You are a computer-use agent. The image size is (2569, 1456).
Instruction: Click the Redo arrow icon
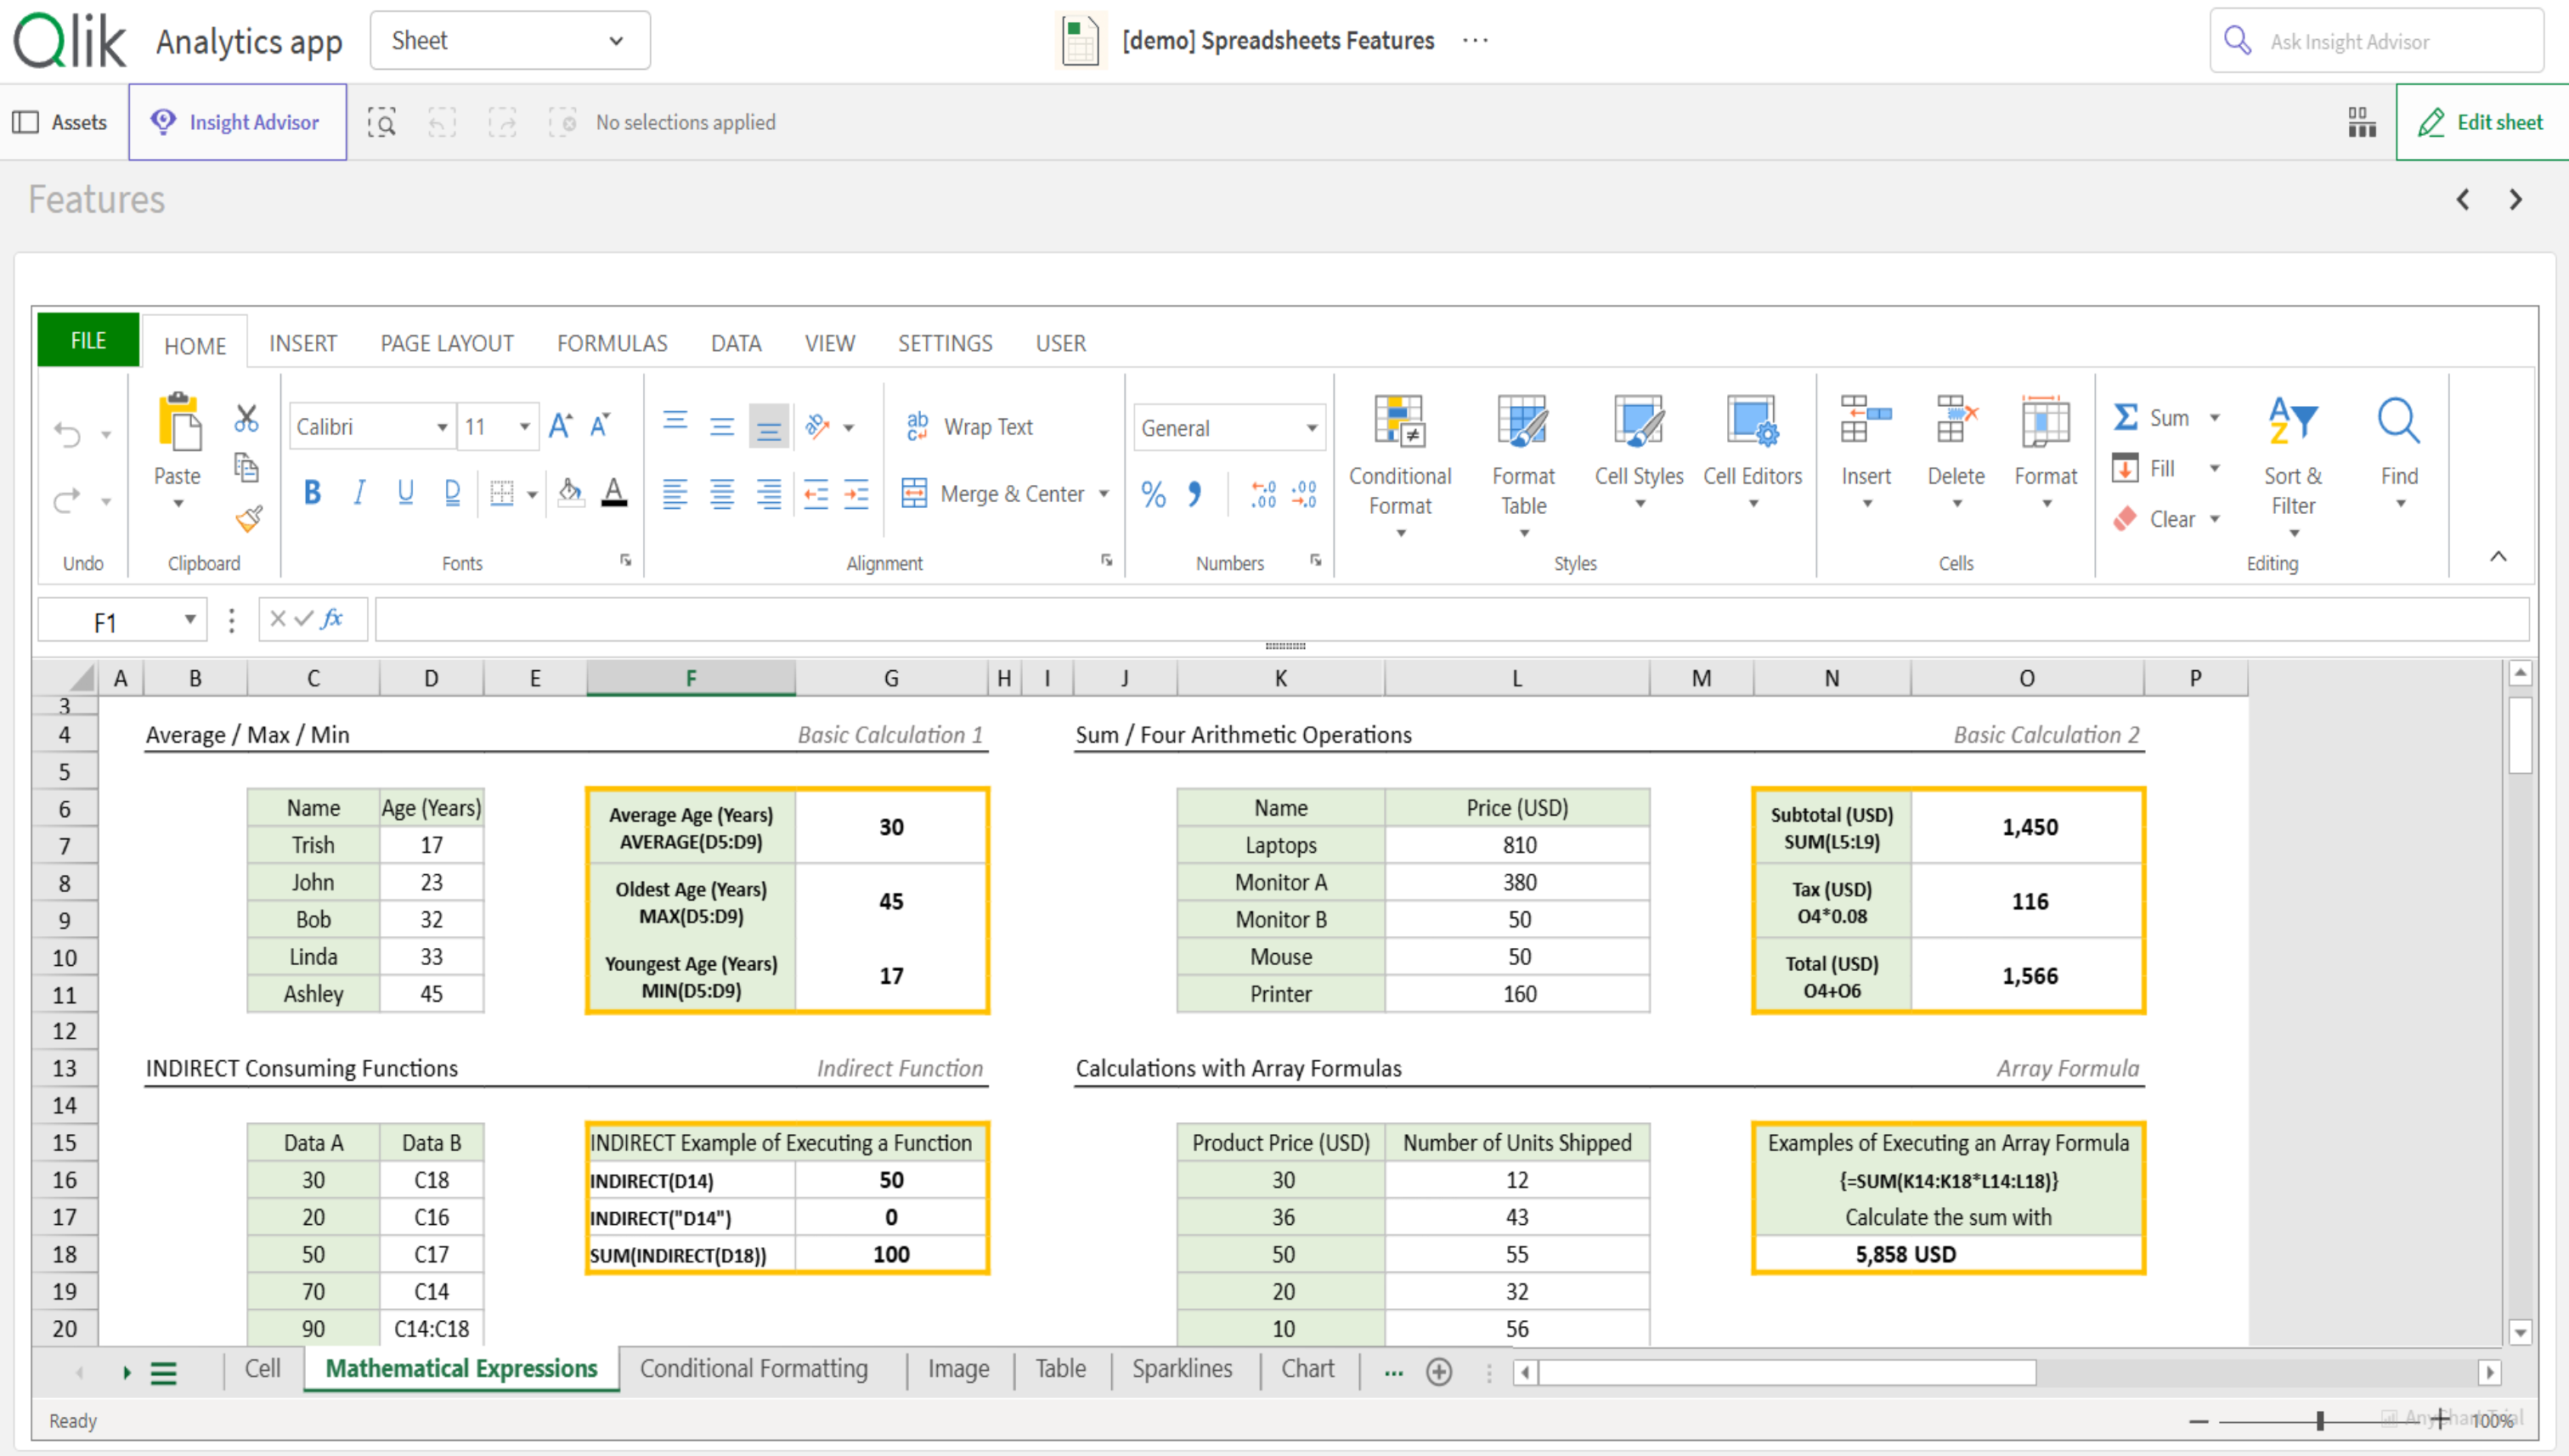click(x=67, y=500)
